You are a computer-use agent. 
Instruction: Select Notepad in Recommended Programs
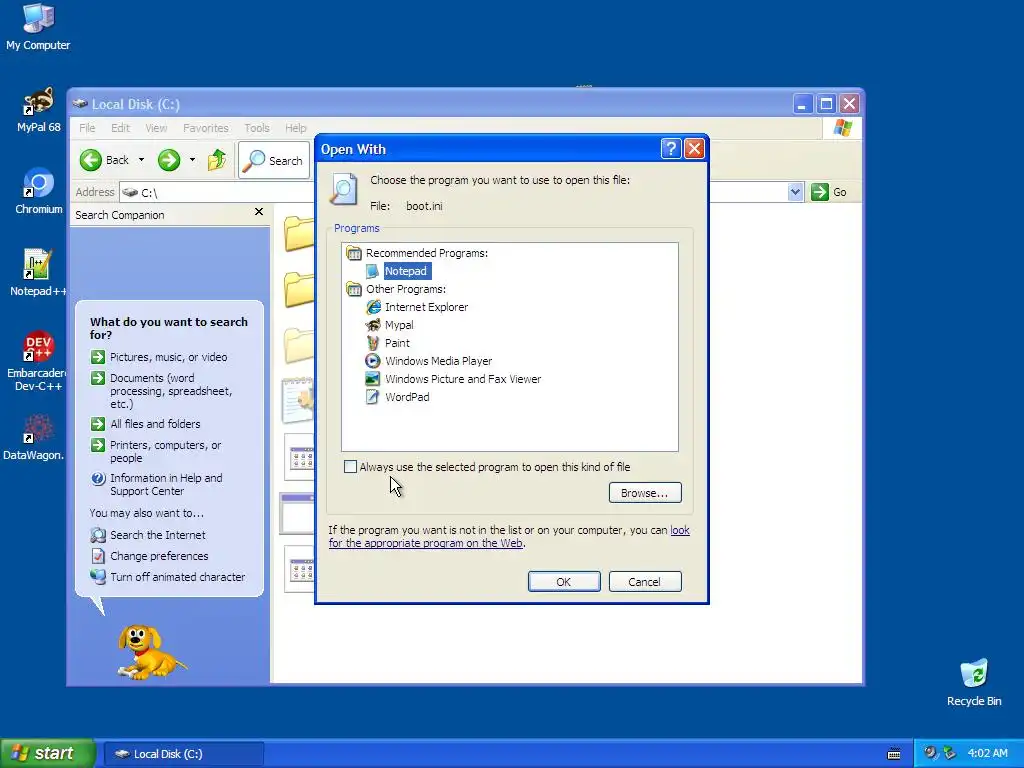[x=405, y=271]
